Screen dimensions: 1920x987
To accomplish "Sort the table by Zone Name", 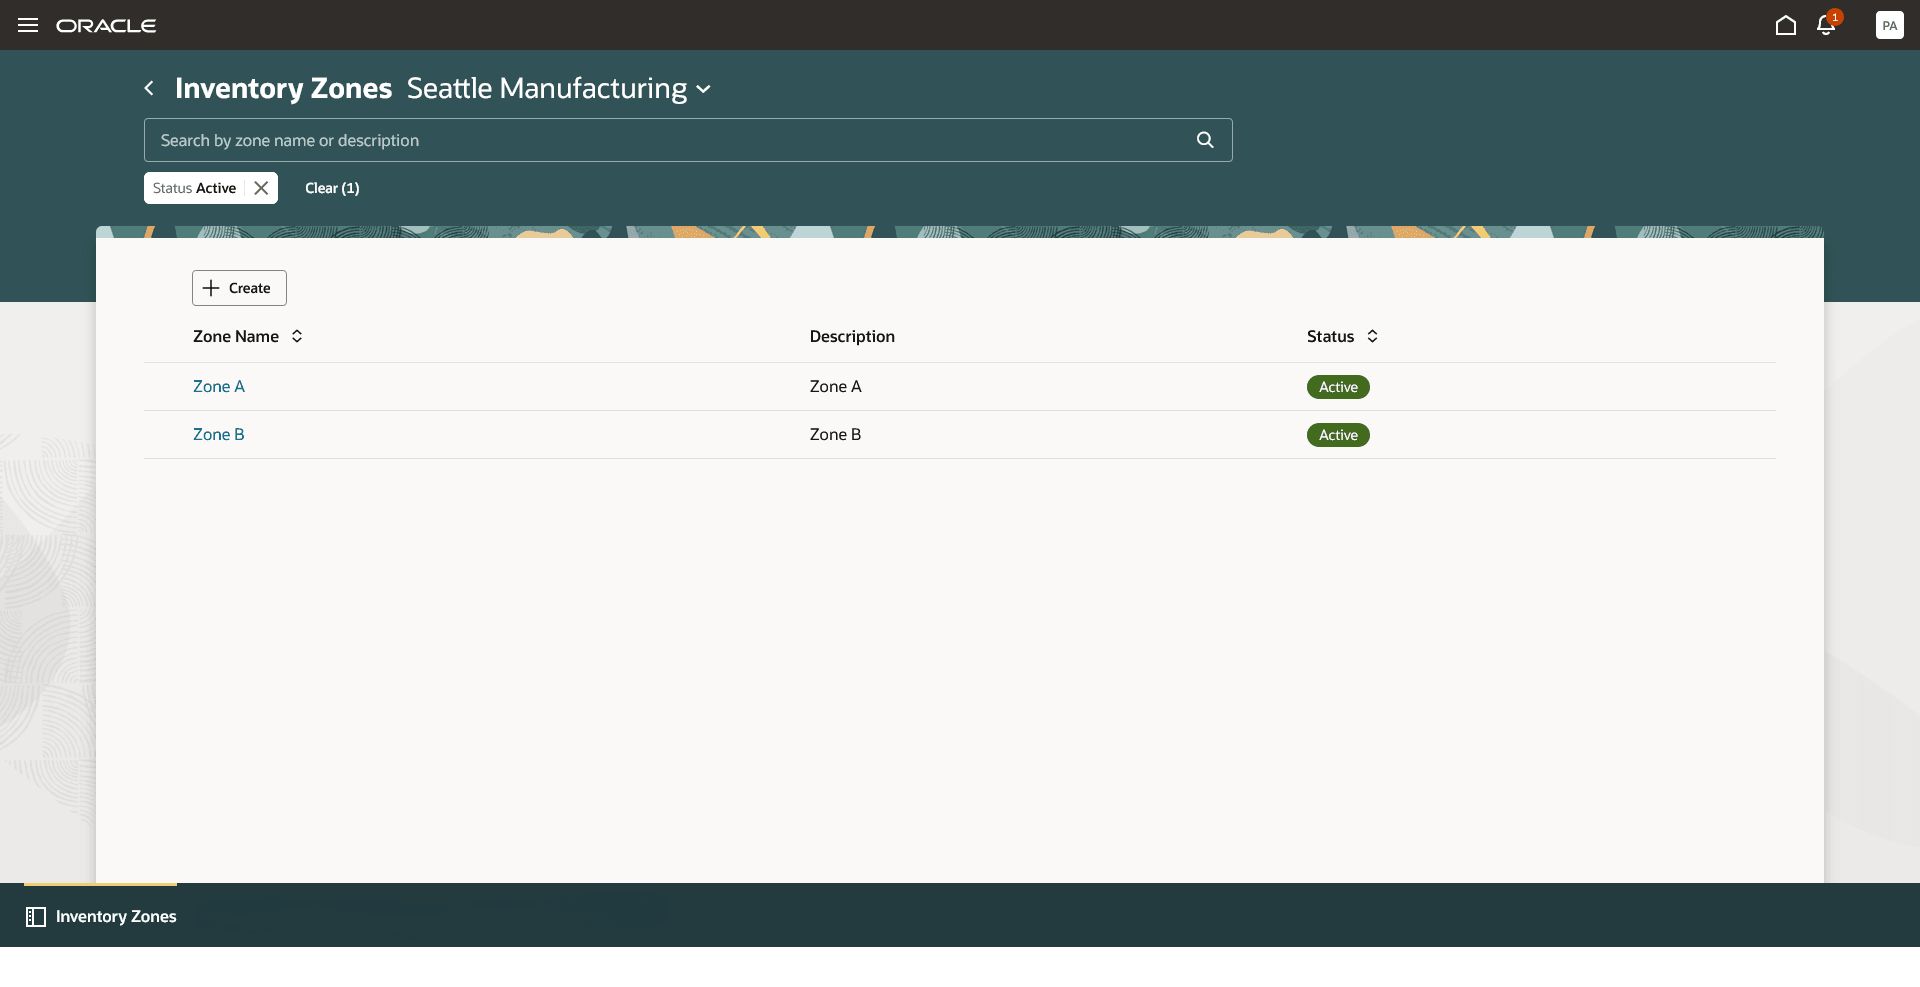I will coord(297,336).
